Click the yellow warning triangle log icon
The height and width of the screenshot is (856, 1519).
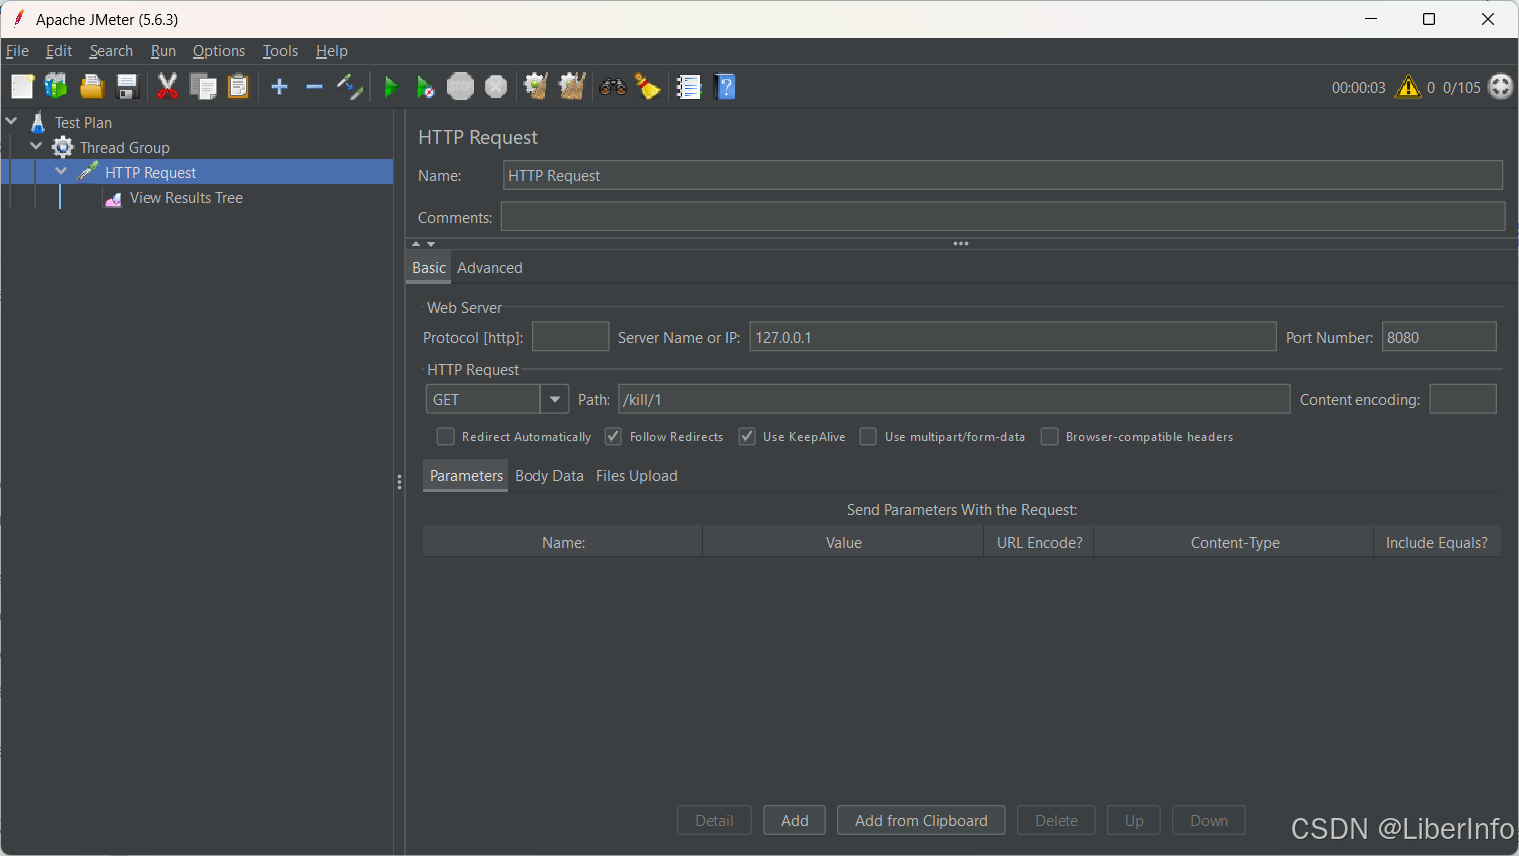tap(1408, 88)
